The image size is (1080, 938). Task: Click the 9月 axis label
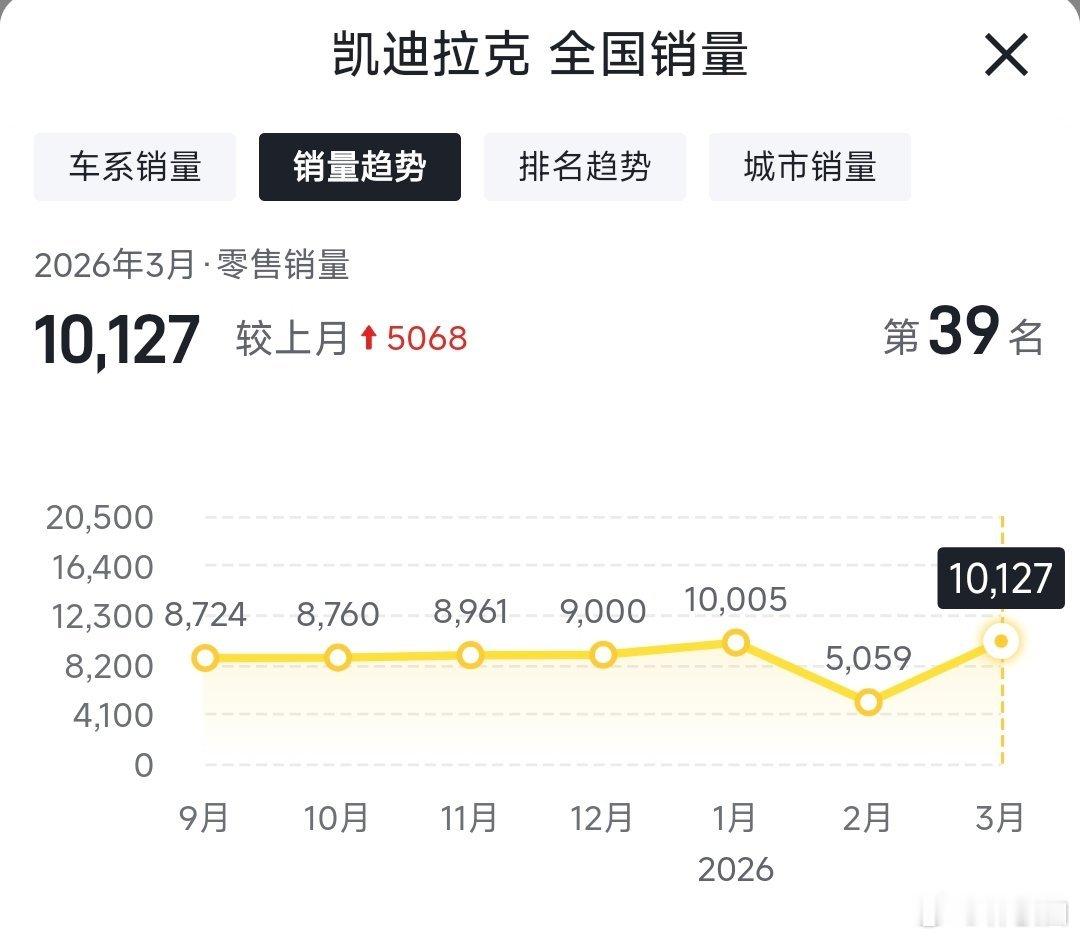204,818
